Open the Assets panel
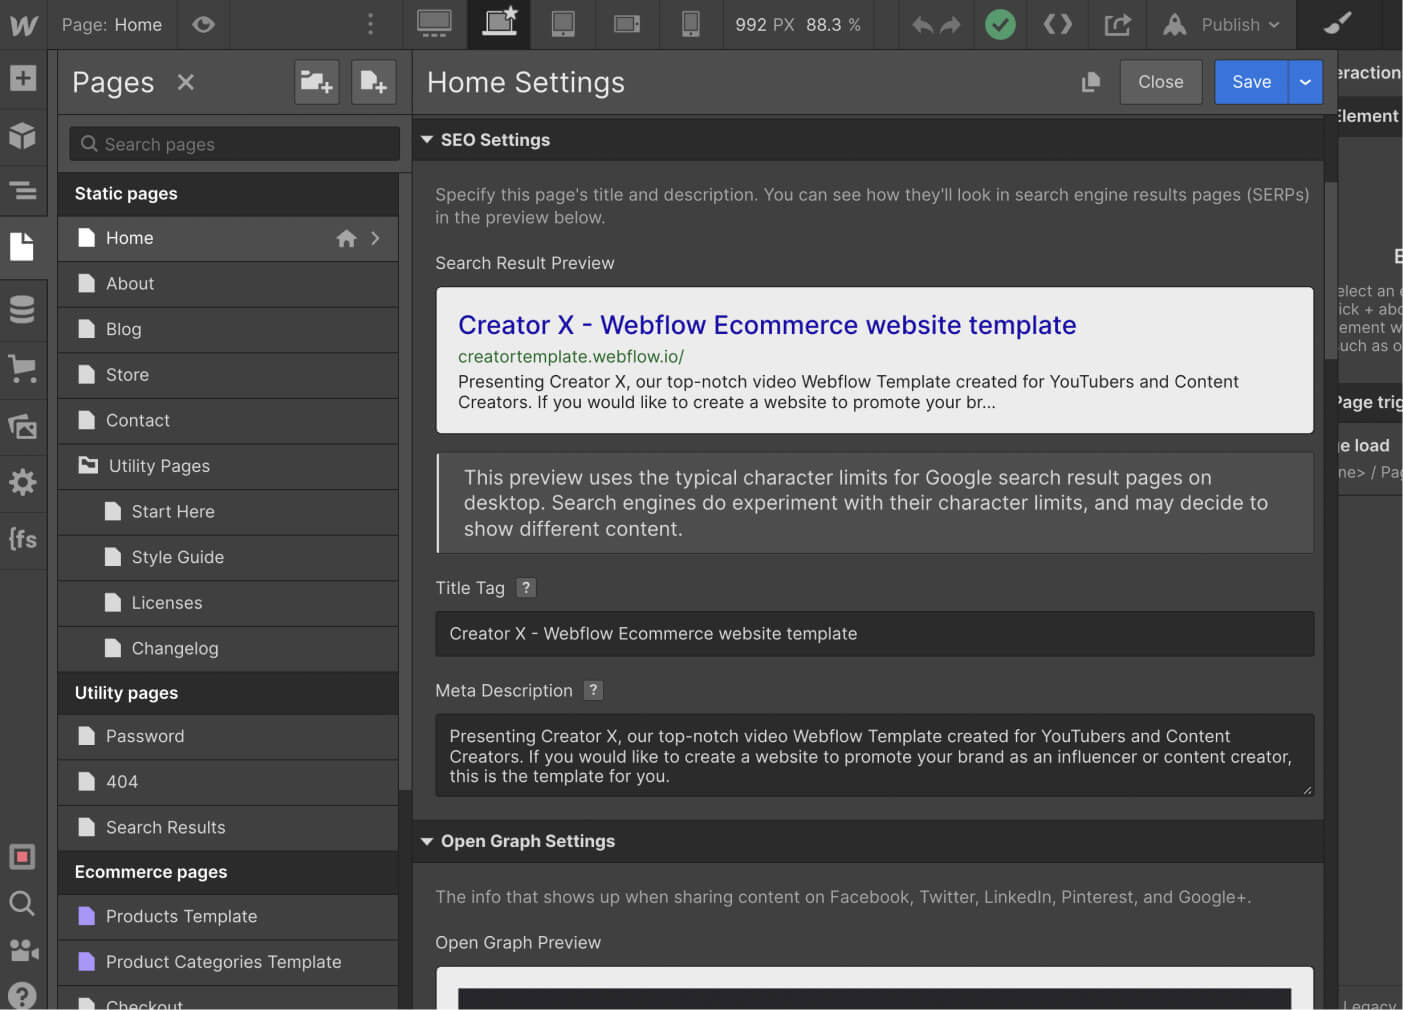The image size is (1403, 1010). (x=22, y=425)
